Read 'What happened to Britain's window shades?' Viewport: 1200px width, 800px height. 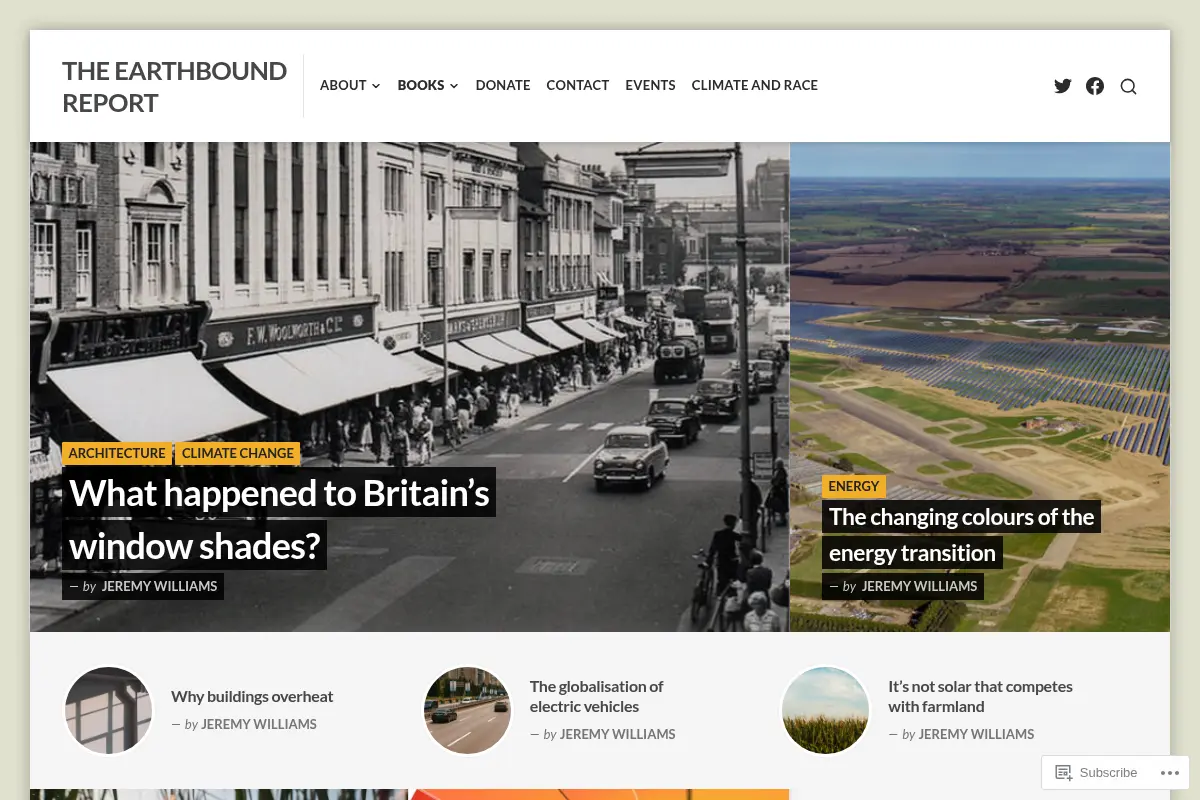pos(279,519)
